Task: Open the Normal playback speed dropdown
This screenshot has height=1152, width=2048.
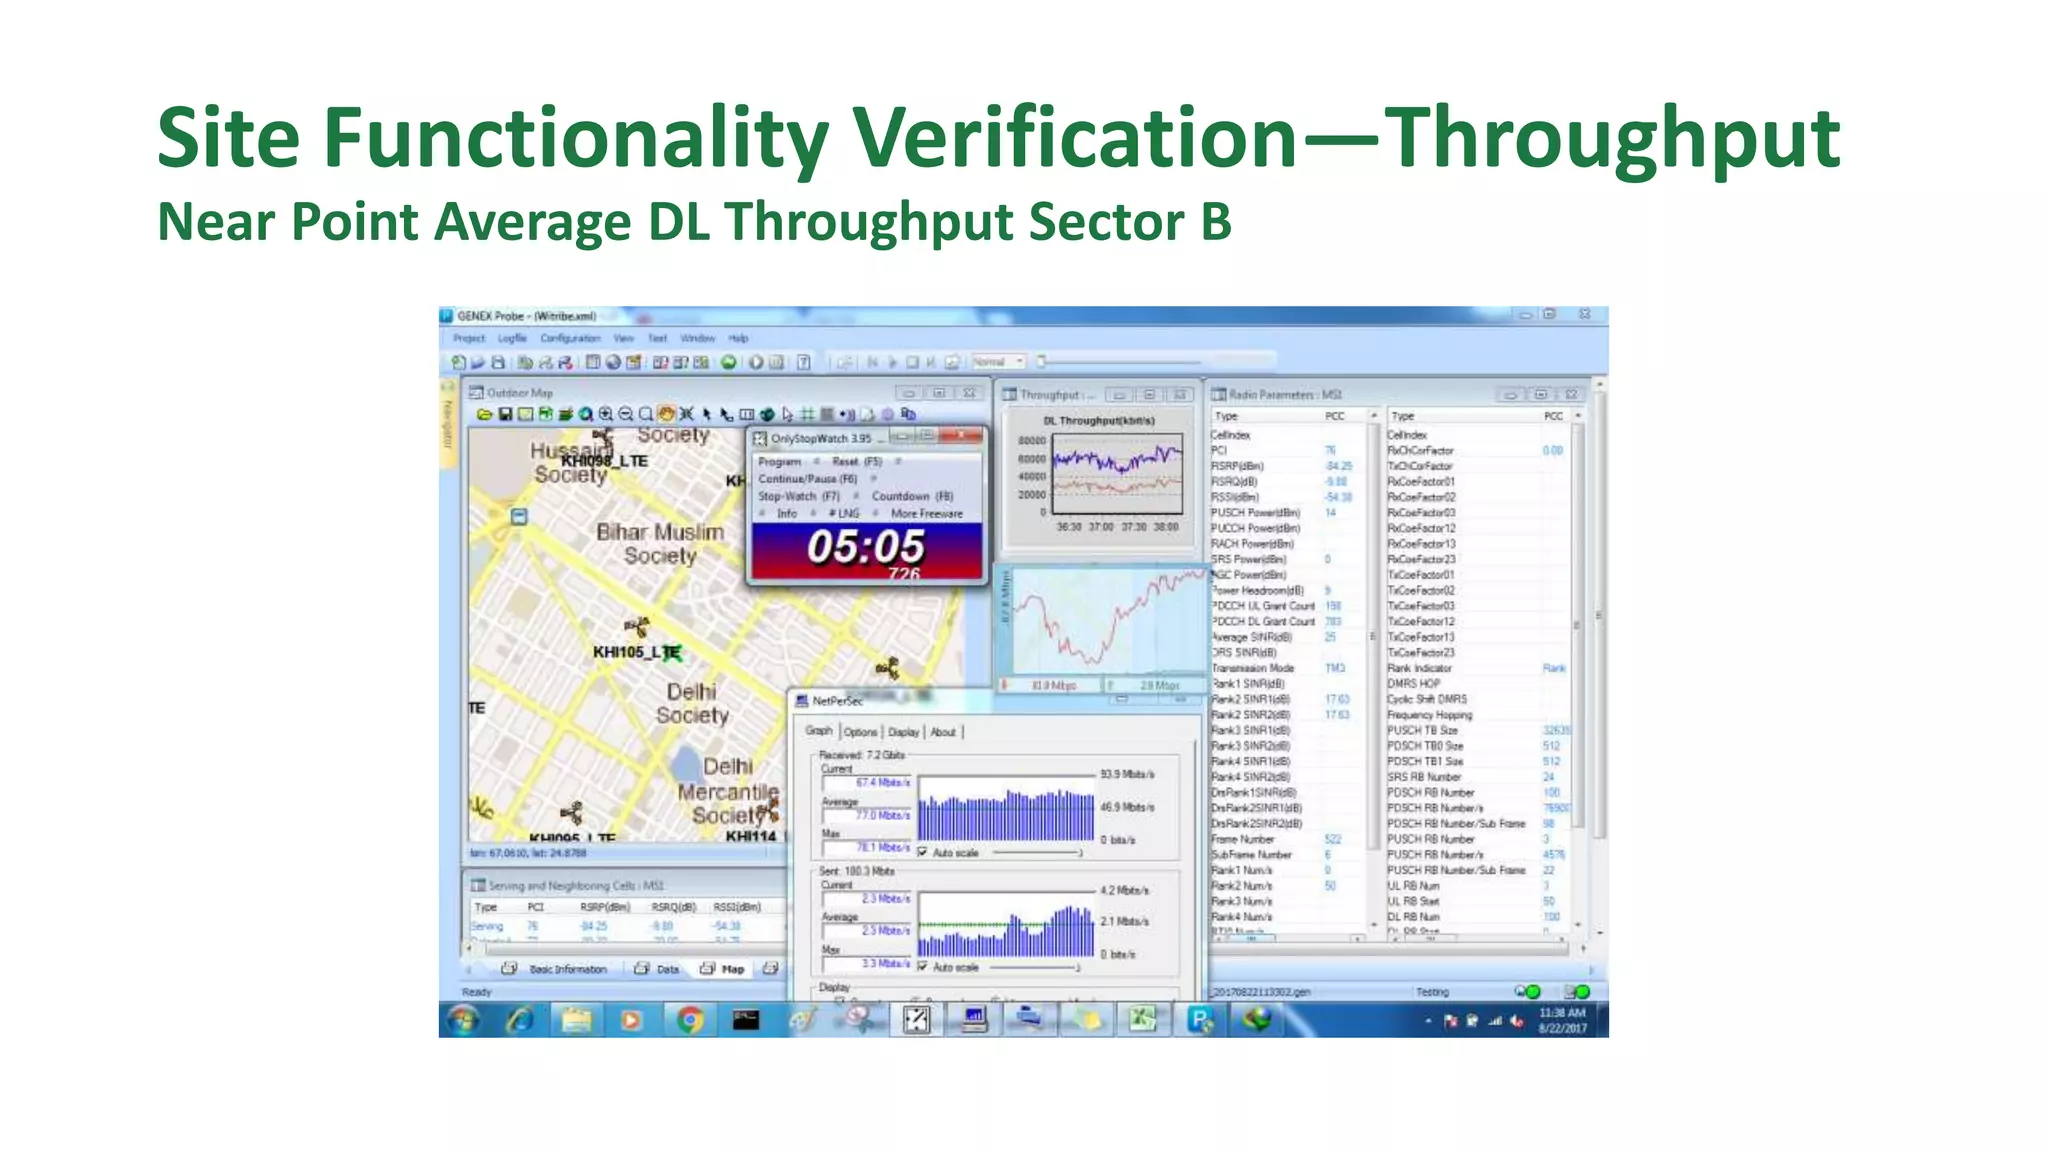Action: pos(998,362)
